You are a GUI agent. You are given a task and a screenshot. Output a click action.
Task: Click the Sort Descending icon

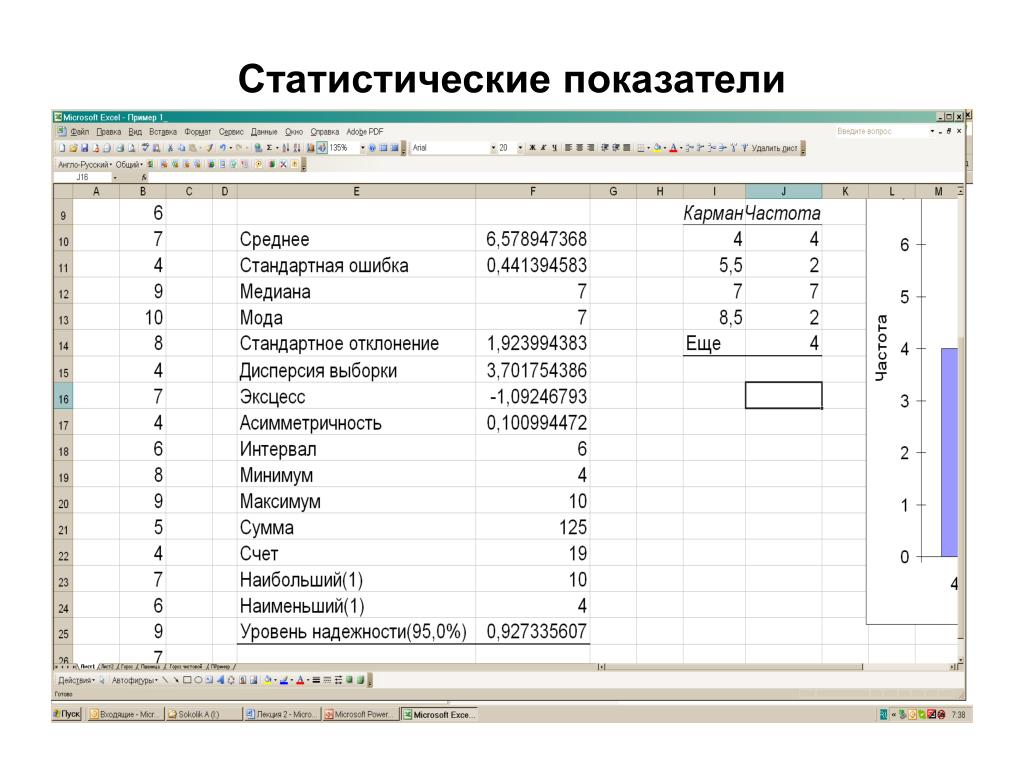[x=297, y=148]
